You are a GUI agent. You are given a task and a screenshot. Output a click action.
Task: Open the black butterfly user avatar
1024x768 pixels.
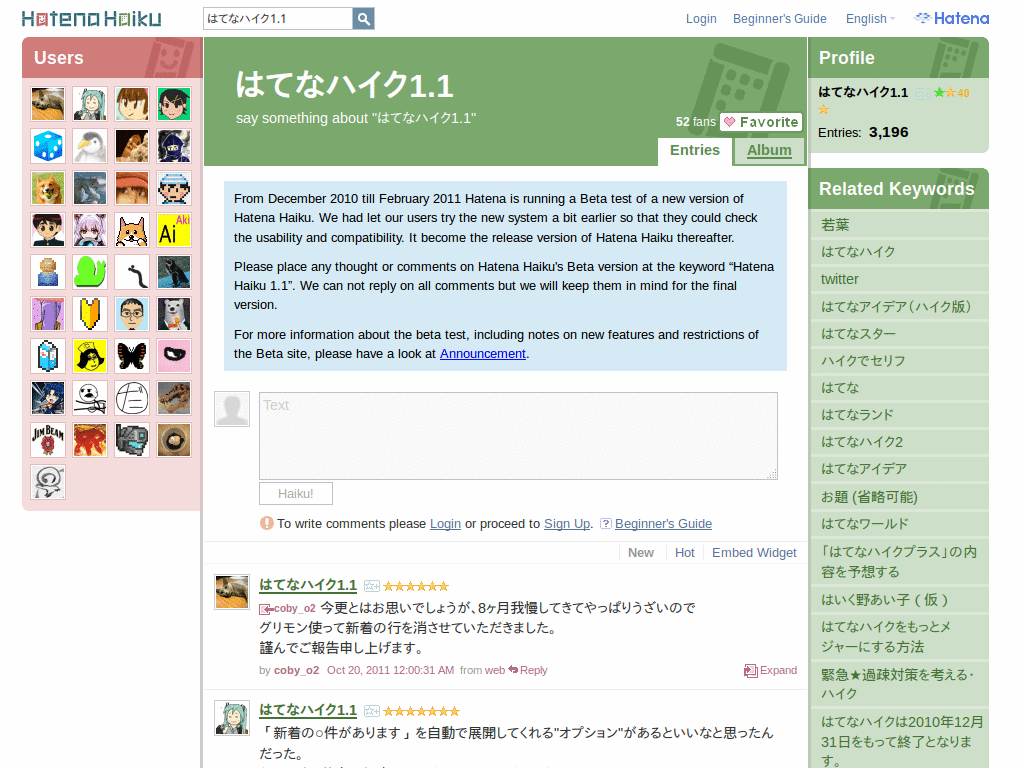pos(132,356)
